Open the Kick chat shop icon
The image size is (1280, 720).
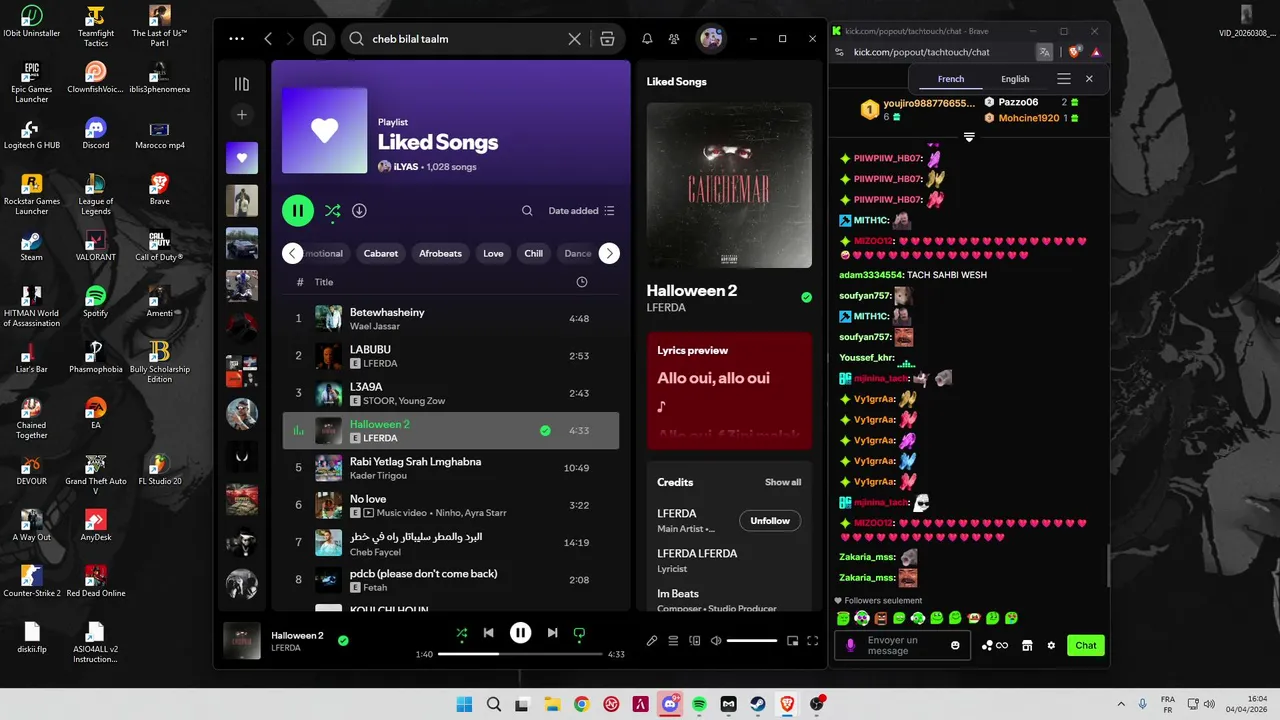pos(1027,645)
